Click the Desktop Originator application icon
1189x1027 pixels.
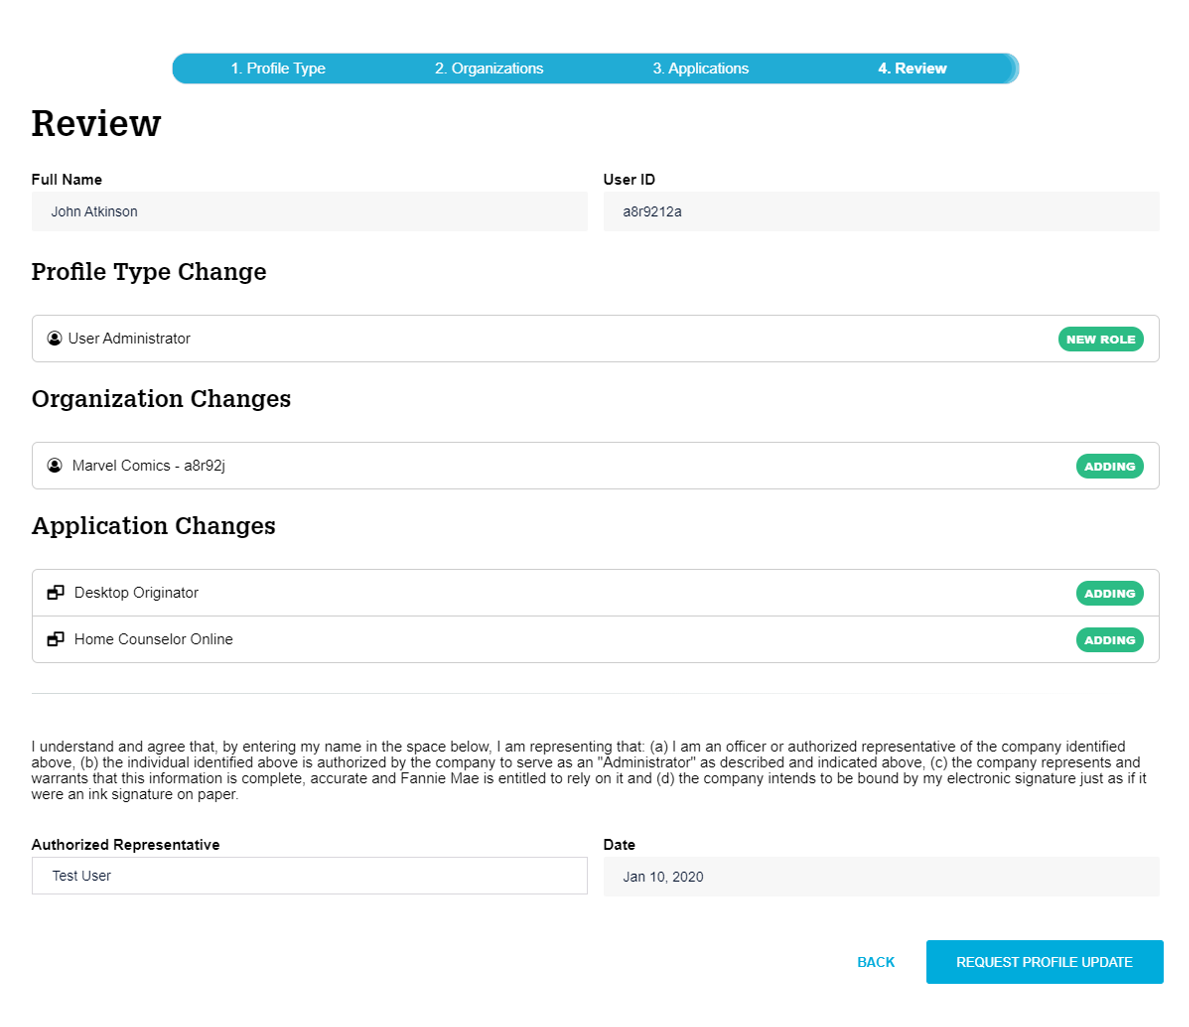click(x=55, y=592)
